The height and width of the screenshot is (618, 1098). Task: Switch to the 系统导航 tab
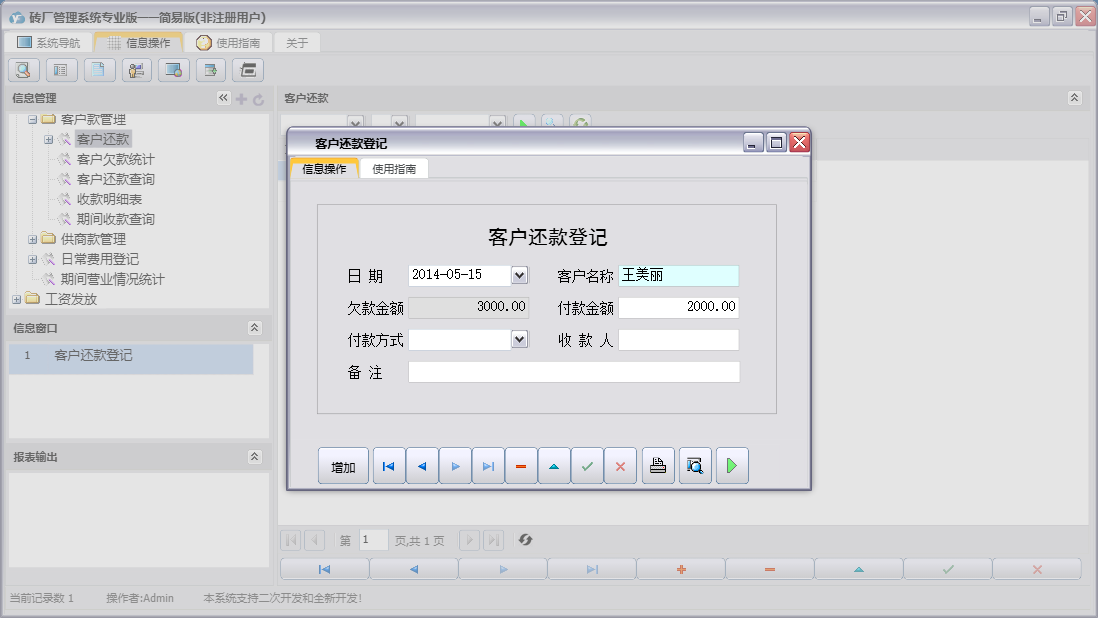pyautogui.click(x=49, y=43)
